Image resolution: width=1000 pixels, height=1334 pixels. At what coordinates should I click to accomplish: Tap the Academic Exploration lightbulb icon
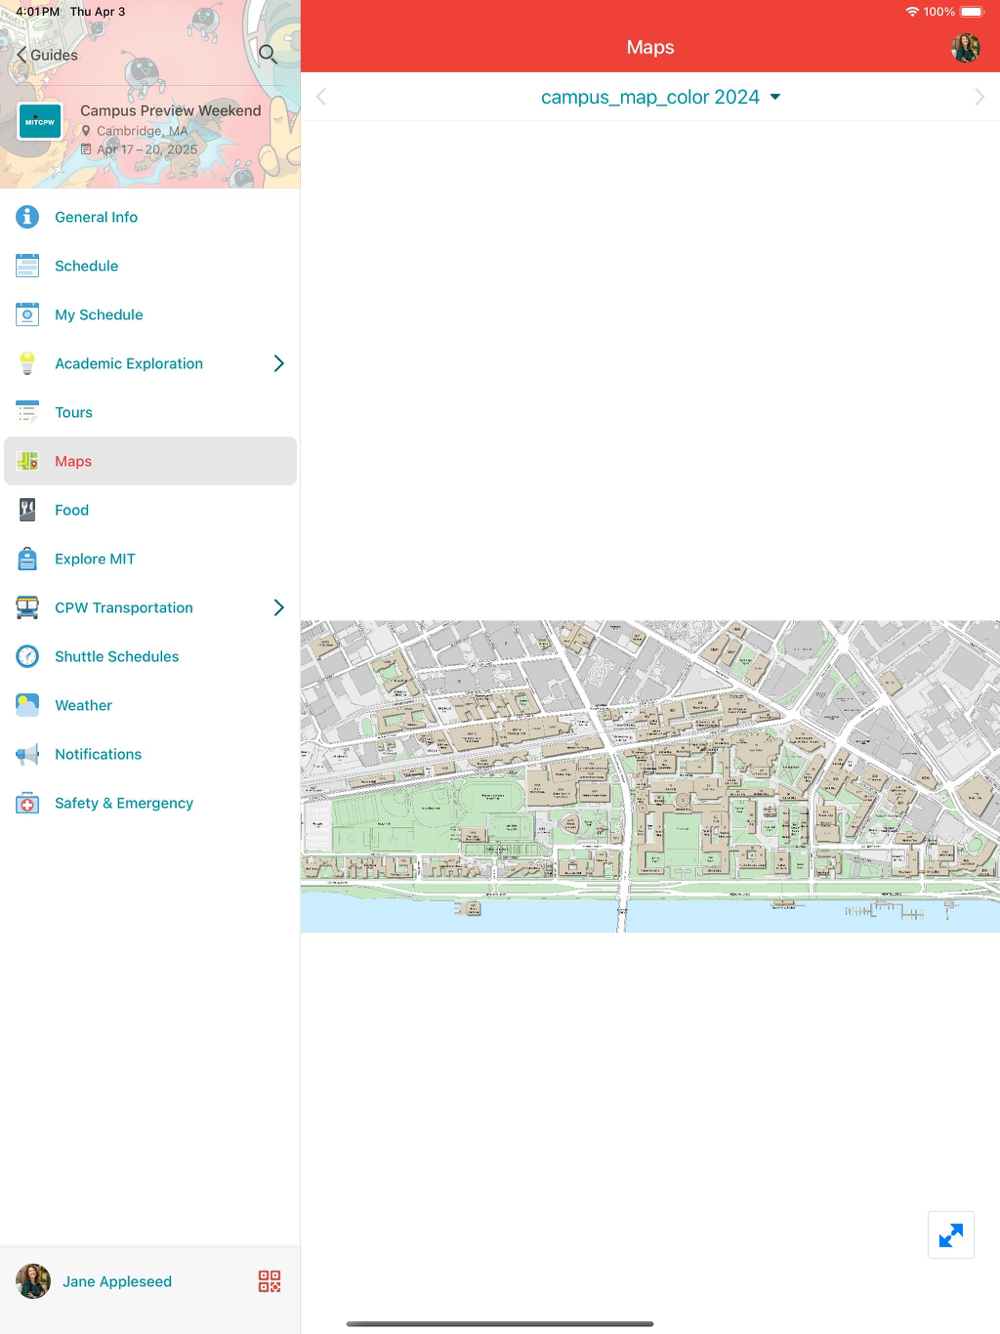[x=27, y=364]
